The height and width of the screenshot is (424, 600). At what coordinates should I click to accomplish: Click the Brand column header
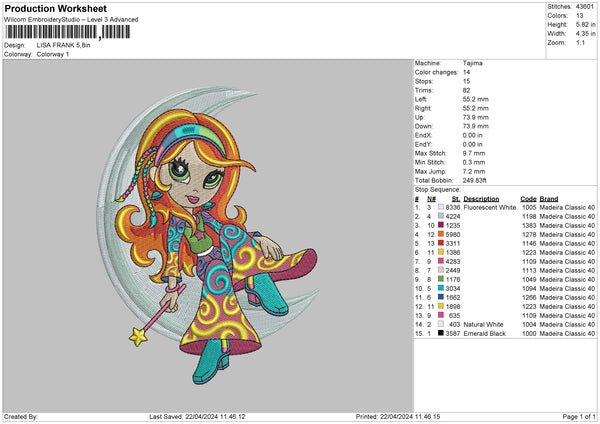click(549, 199)
